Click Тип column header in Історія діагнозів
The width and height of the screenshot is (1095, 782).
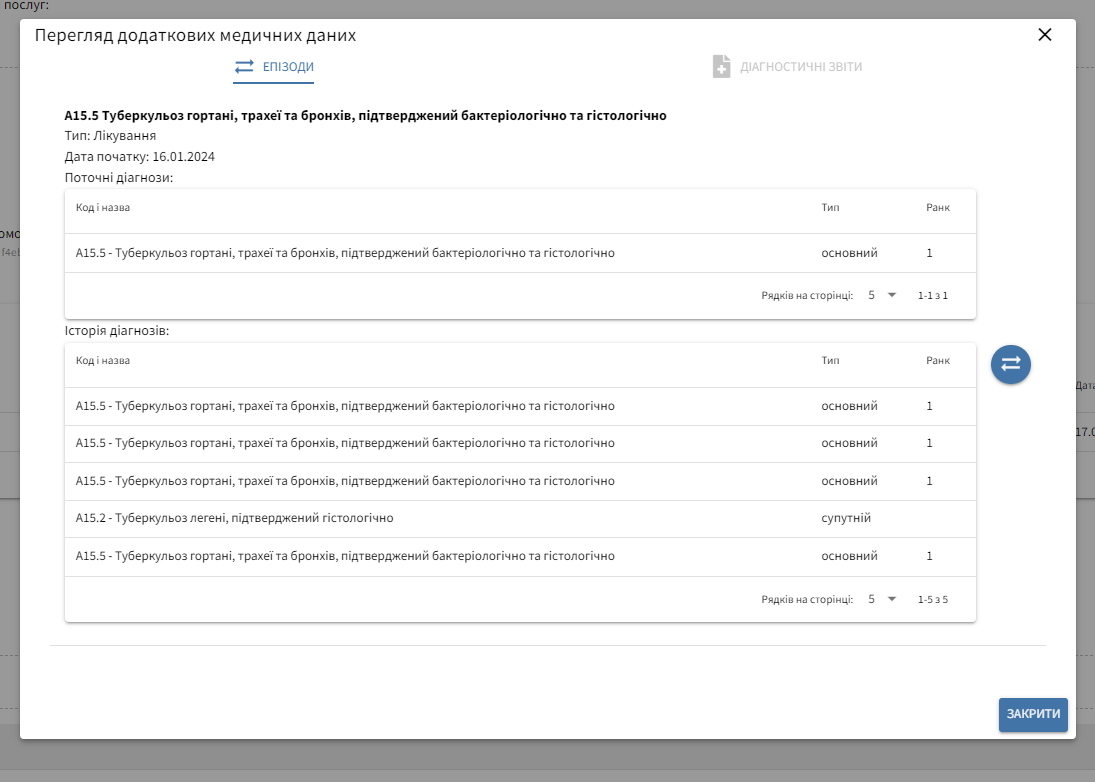click(830, 361)
